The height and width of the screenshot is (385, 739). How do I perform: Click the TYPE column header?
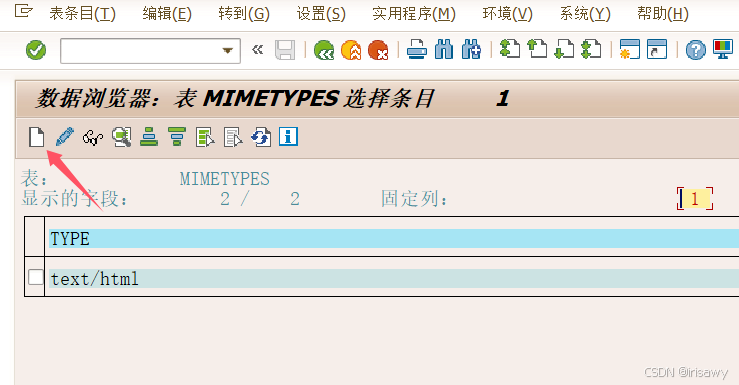click(394, 238)
